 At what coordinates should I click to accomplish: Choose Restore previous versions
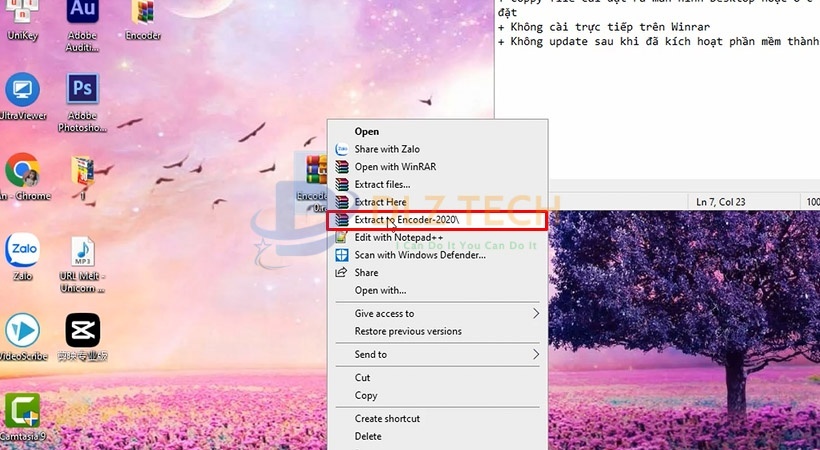(x=437, y=331)
